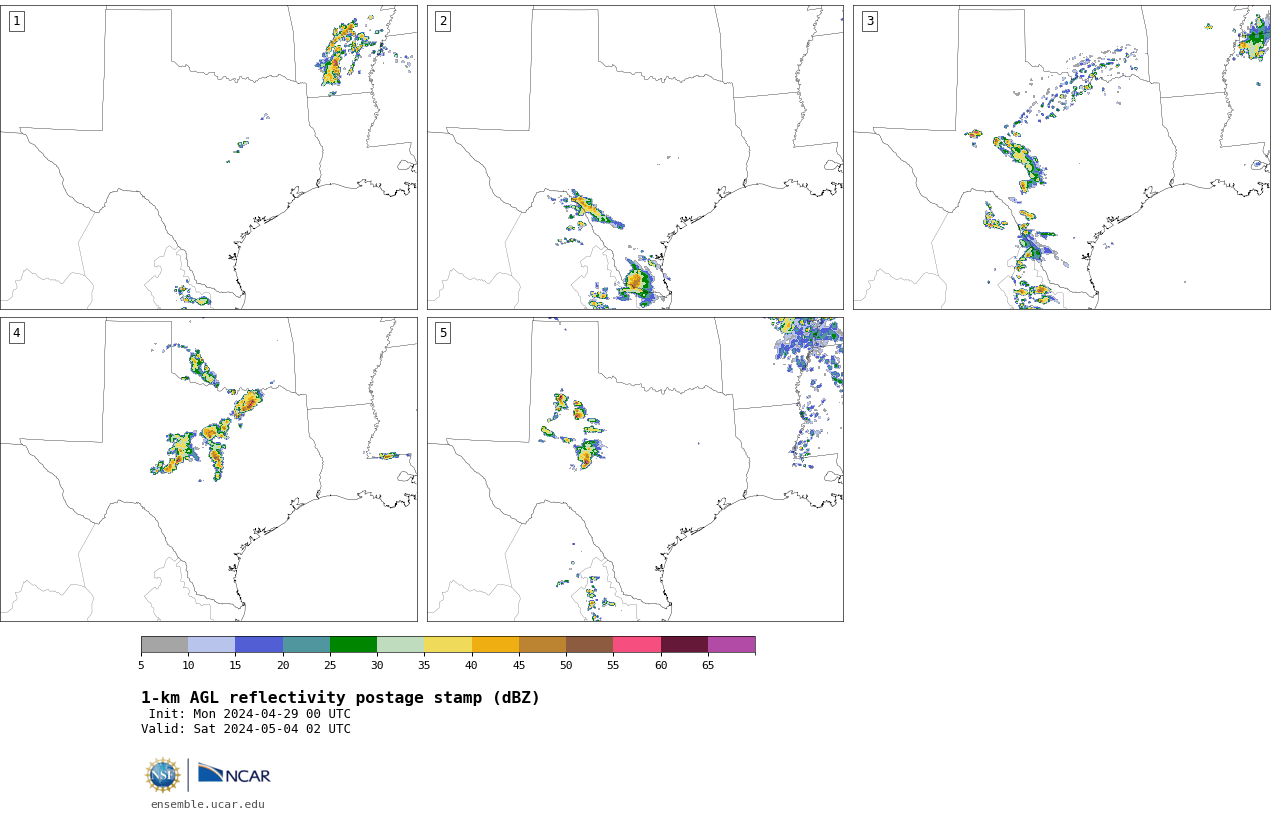Click the Init: Mon 2024-04-29 00 UTC text
The height and width of the screenshot is (815, 1280).
(250, 714)
